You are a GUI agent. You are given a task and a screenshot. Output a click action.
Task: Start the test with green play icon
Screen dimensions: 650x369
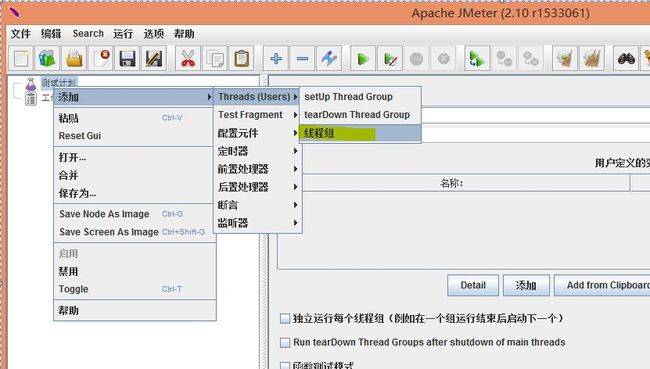pos(363,58)
